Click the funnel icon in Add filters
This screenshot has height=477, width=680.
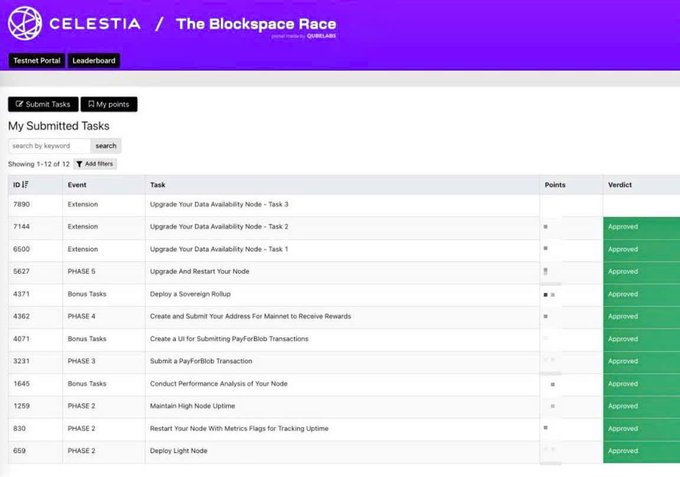79,164
